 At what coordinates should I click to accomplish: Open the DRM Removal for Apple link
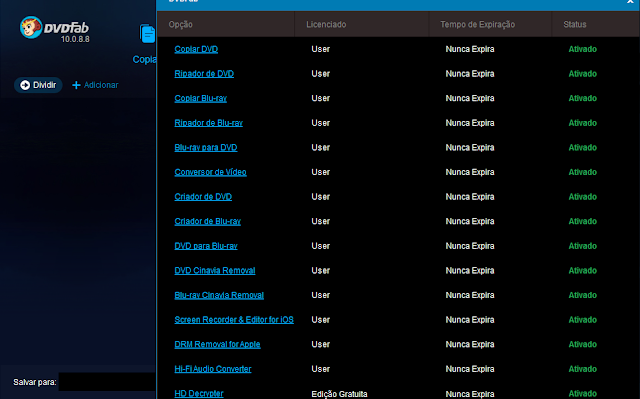click(217, 344)
